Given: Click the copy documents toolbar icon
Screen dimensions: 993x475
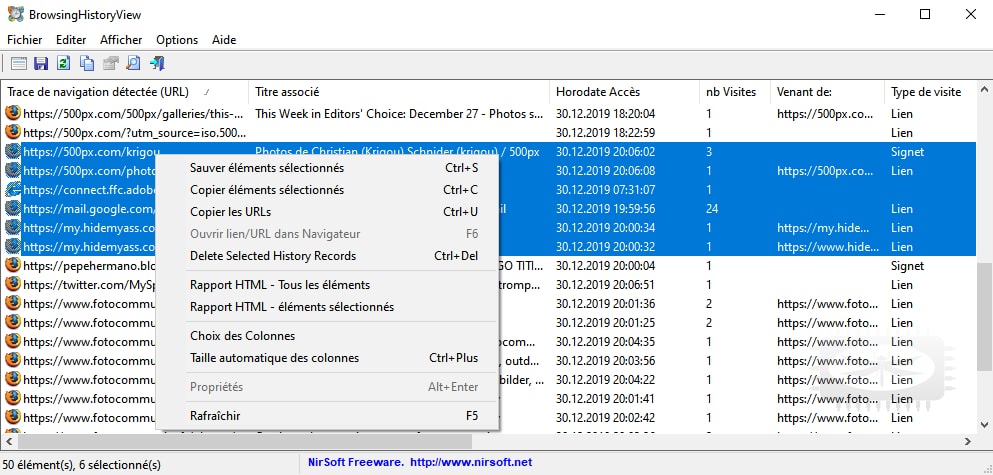Looking at the screenshot, I should tap(87, 63).
